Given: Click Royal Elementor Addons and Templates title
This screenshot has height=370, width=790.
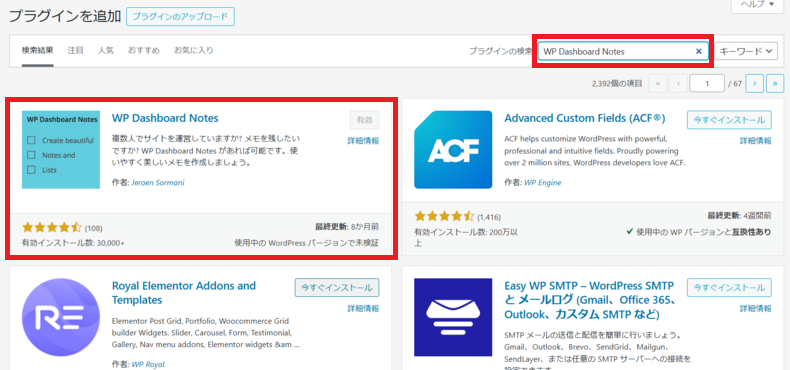Looking at the screenshot, I should (184, 293).
